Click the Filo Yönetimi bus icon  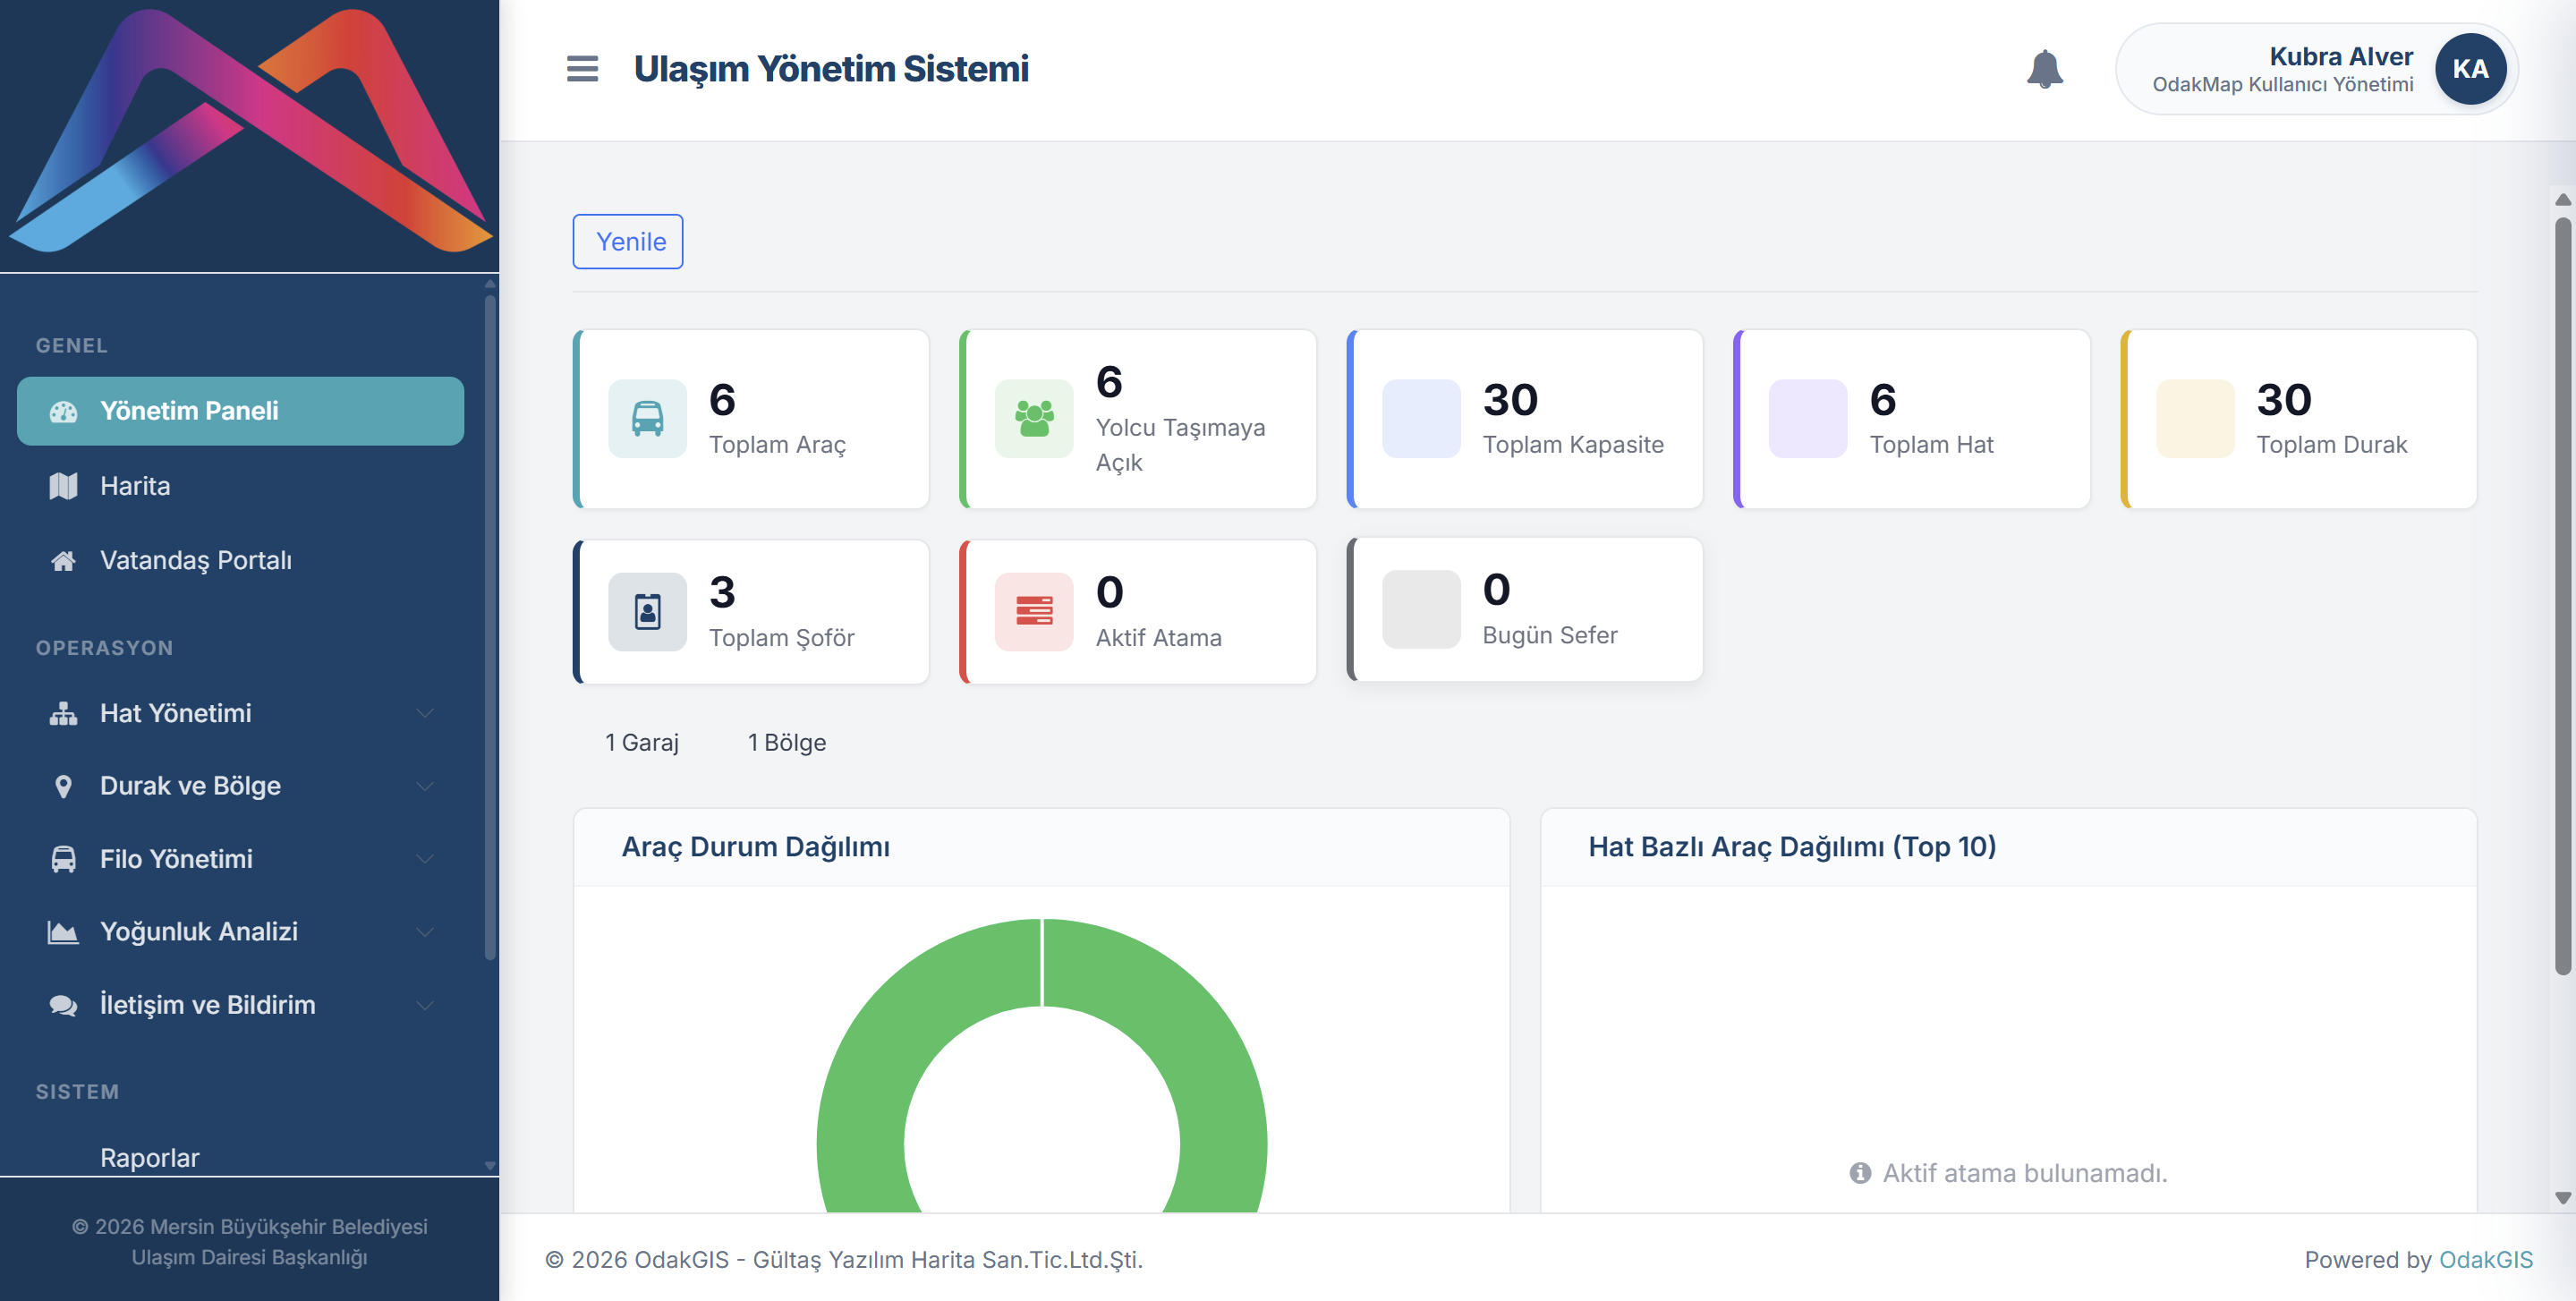pyautogui.click(x=63, y=859)
